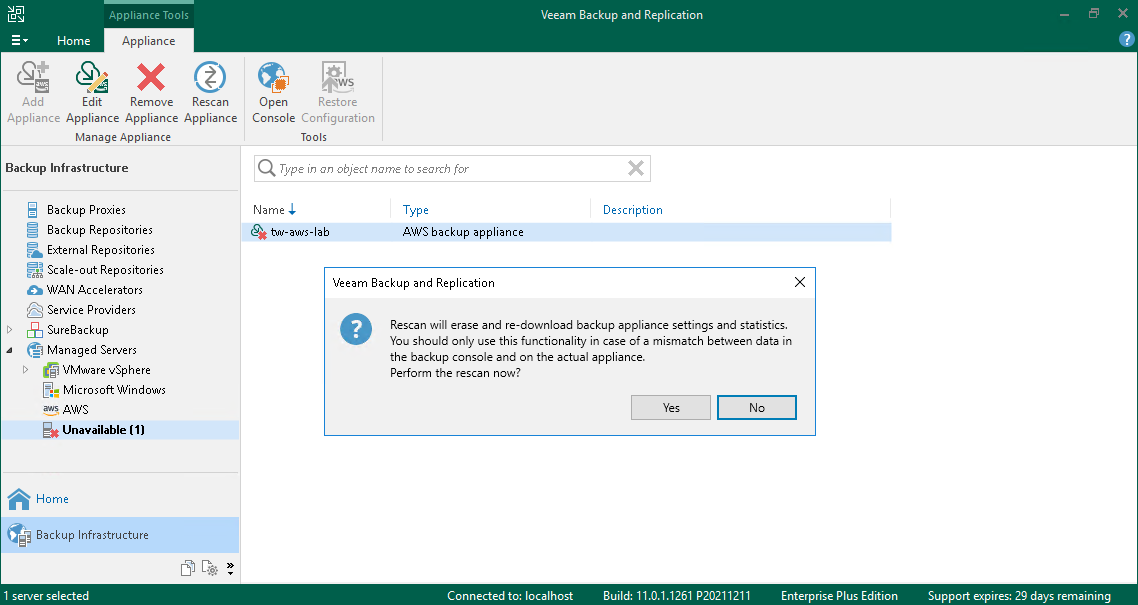
Task: Open the help question mark icon
Action: pyautogui.click(x=1126, y=40)
